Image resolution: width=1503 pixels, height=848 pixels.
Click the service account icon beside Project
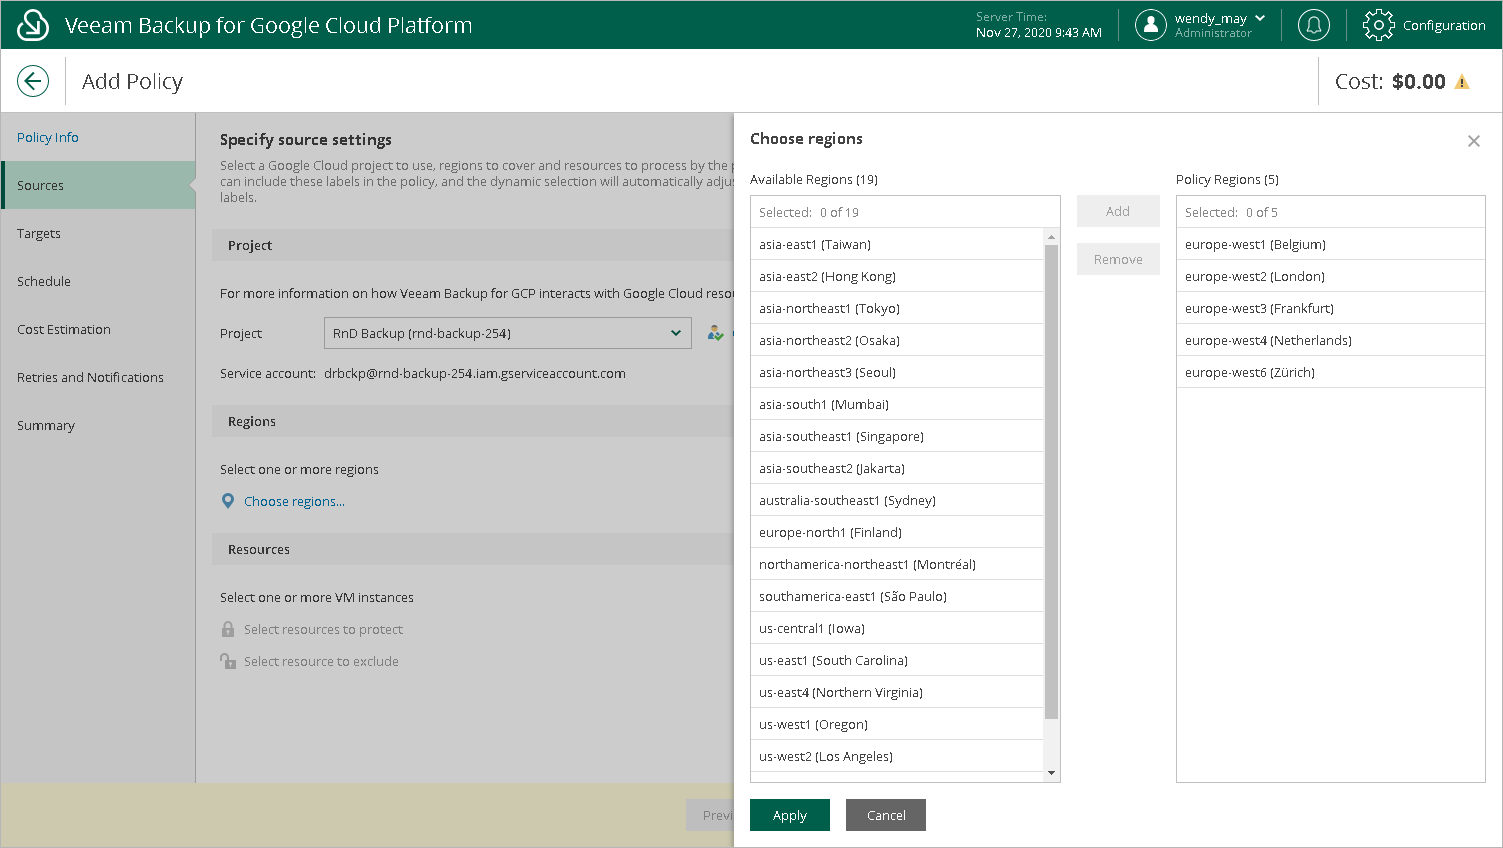[715, 333]
